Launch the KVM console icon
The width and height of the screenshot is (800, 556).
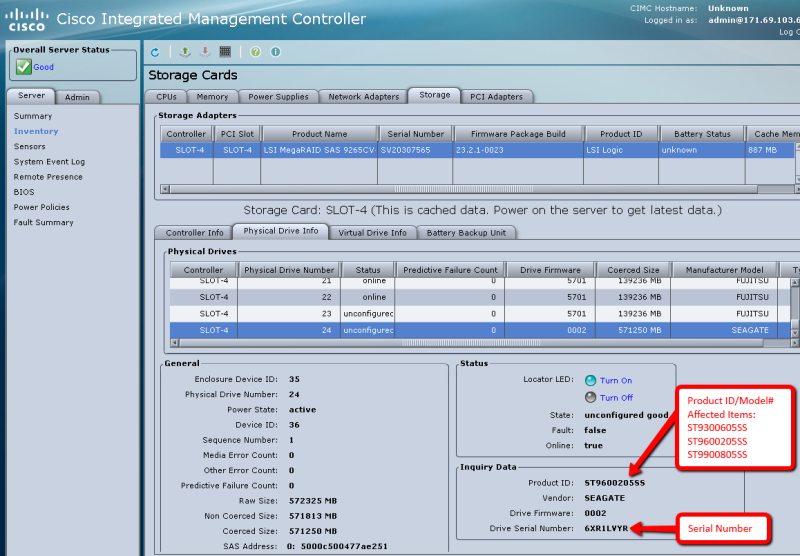pos(225,52)
